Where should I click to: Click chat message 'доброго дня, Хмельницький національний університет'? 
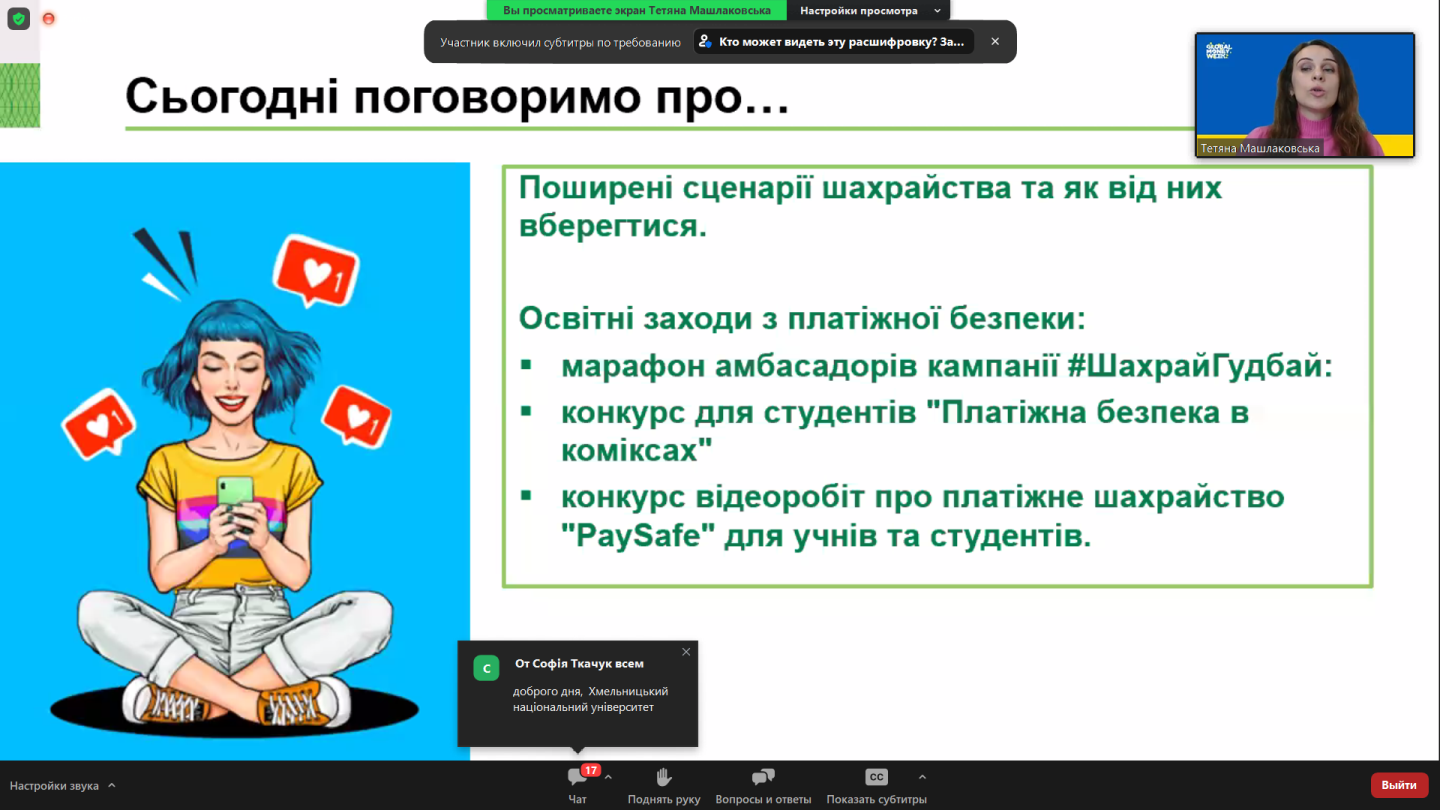click(590, 699)
